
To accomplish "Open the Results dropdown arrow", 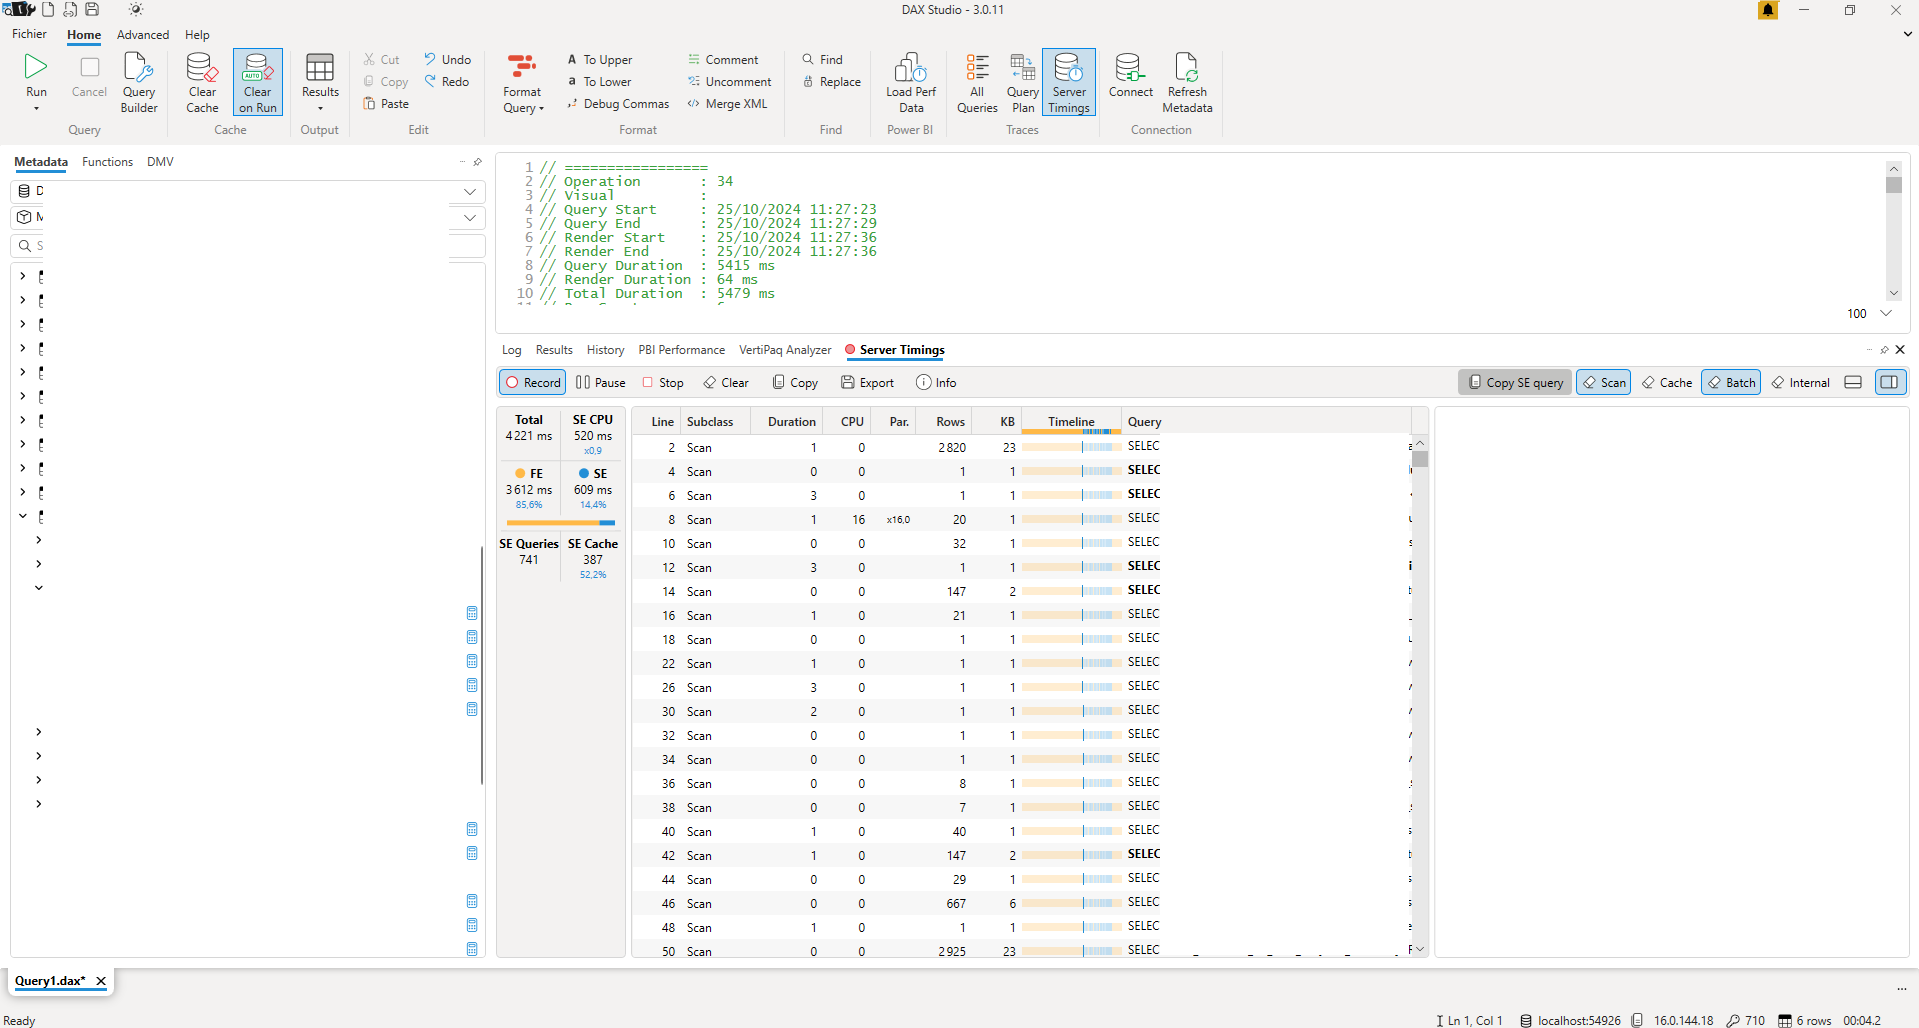I will pos(320,109).
